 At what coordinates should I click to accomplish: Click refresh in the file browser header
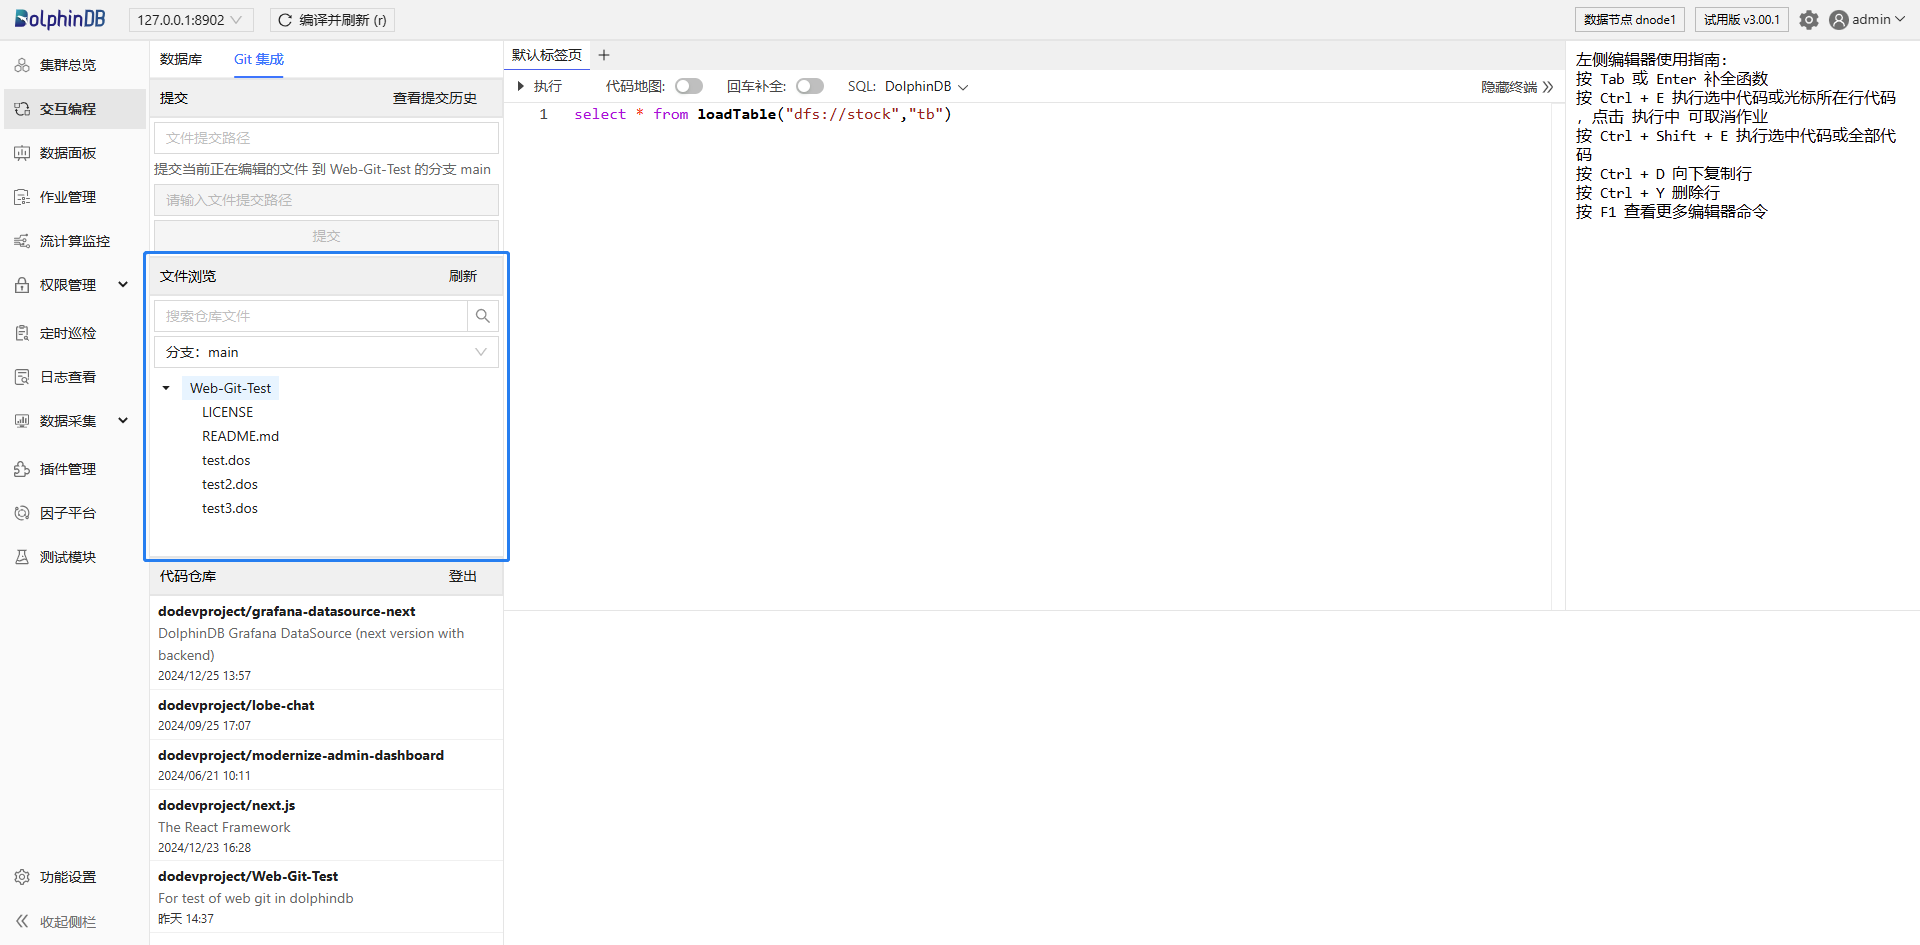[x=462, y=276]
